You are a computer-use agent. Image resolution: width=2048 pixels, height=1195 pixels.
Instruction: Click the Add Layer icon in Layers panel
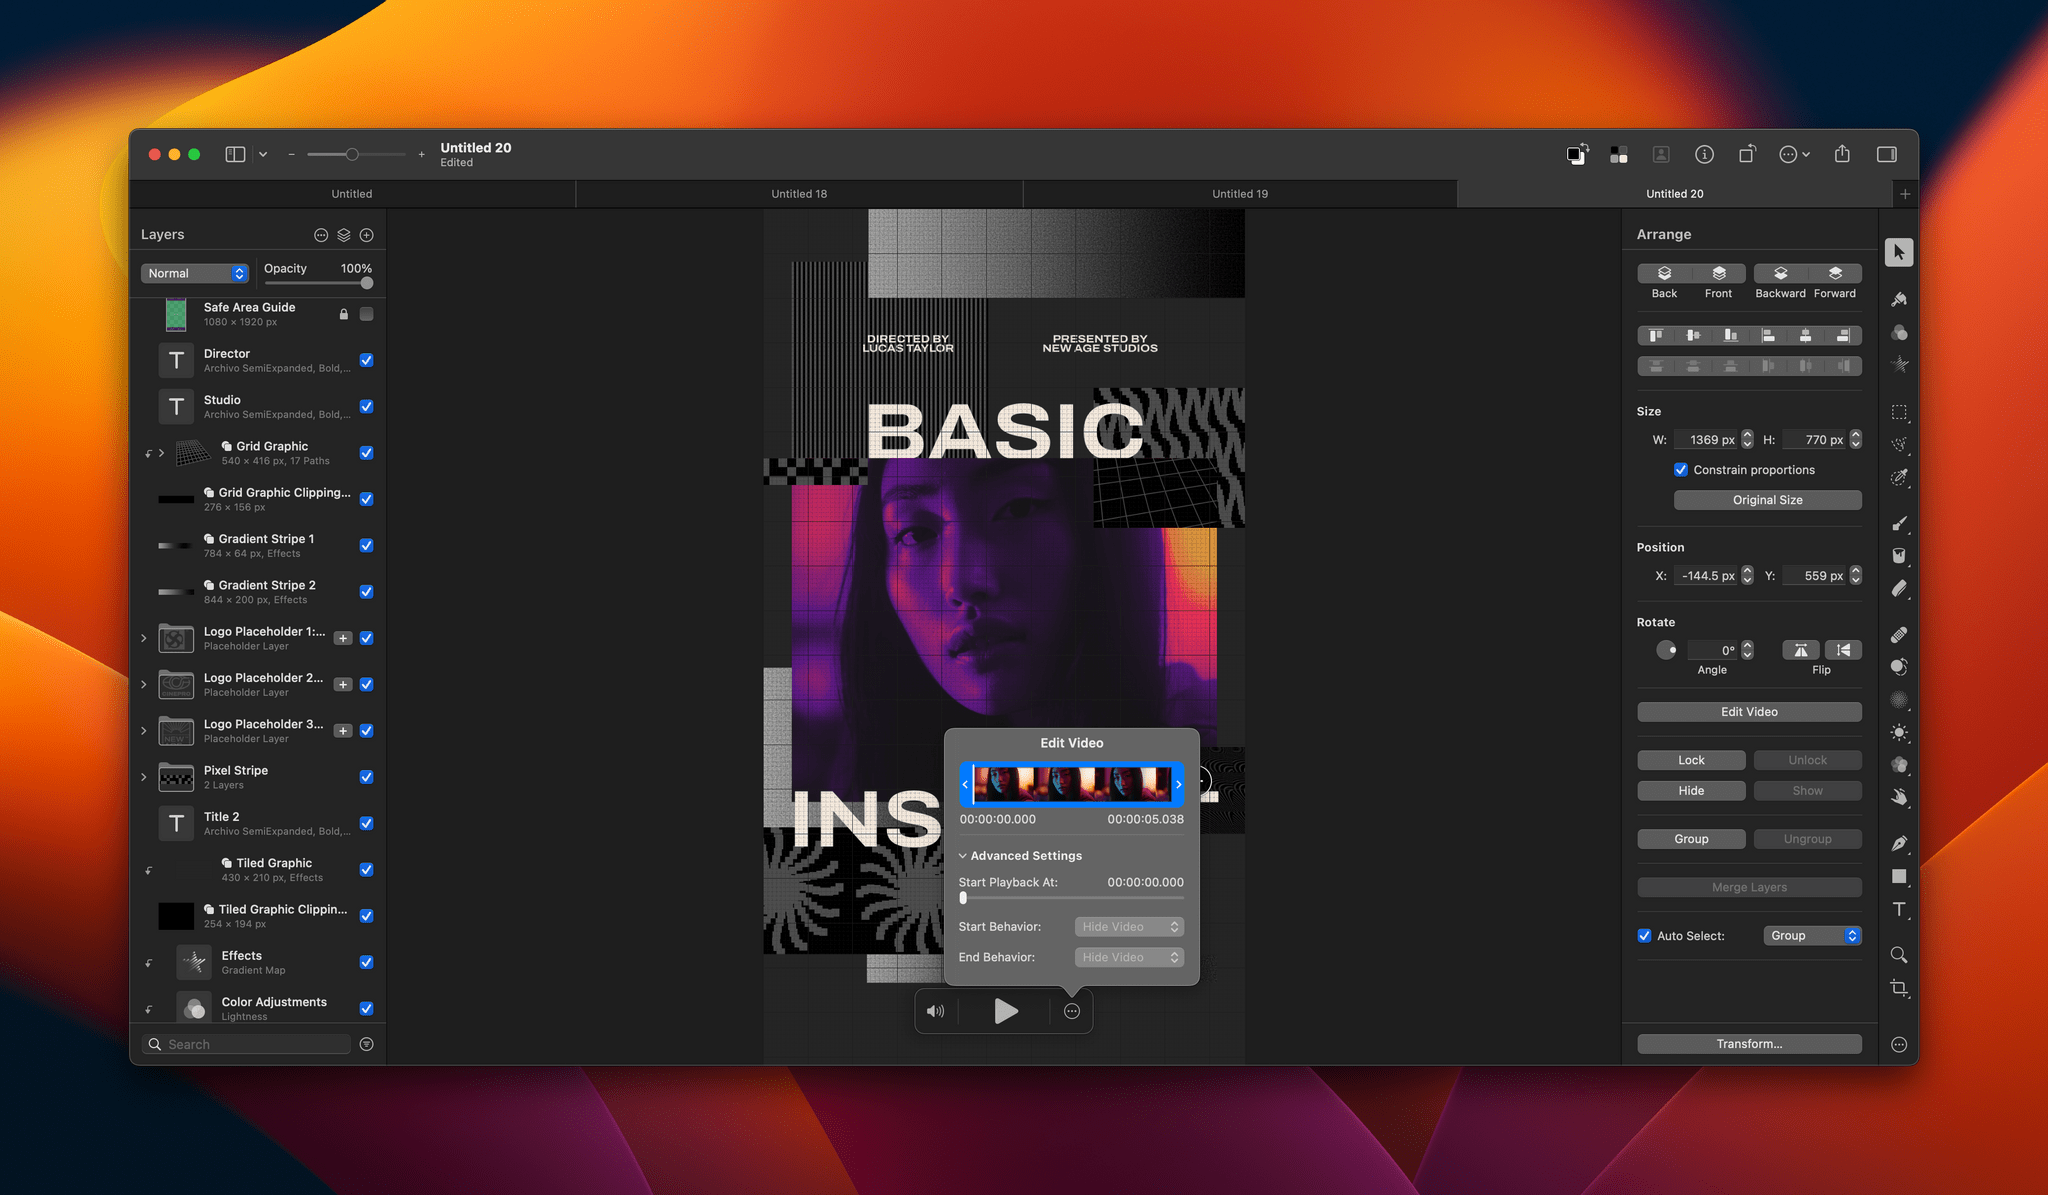tap(366, 235)
